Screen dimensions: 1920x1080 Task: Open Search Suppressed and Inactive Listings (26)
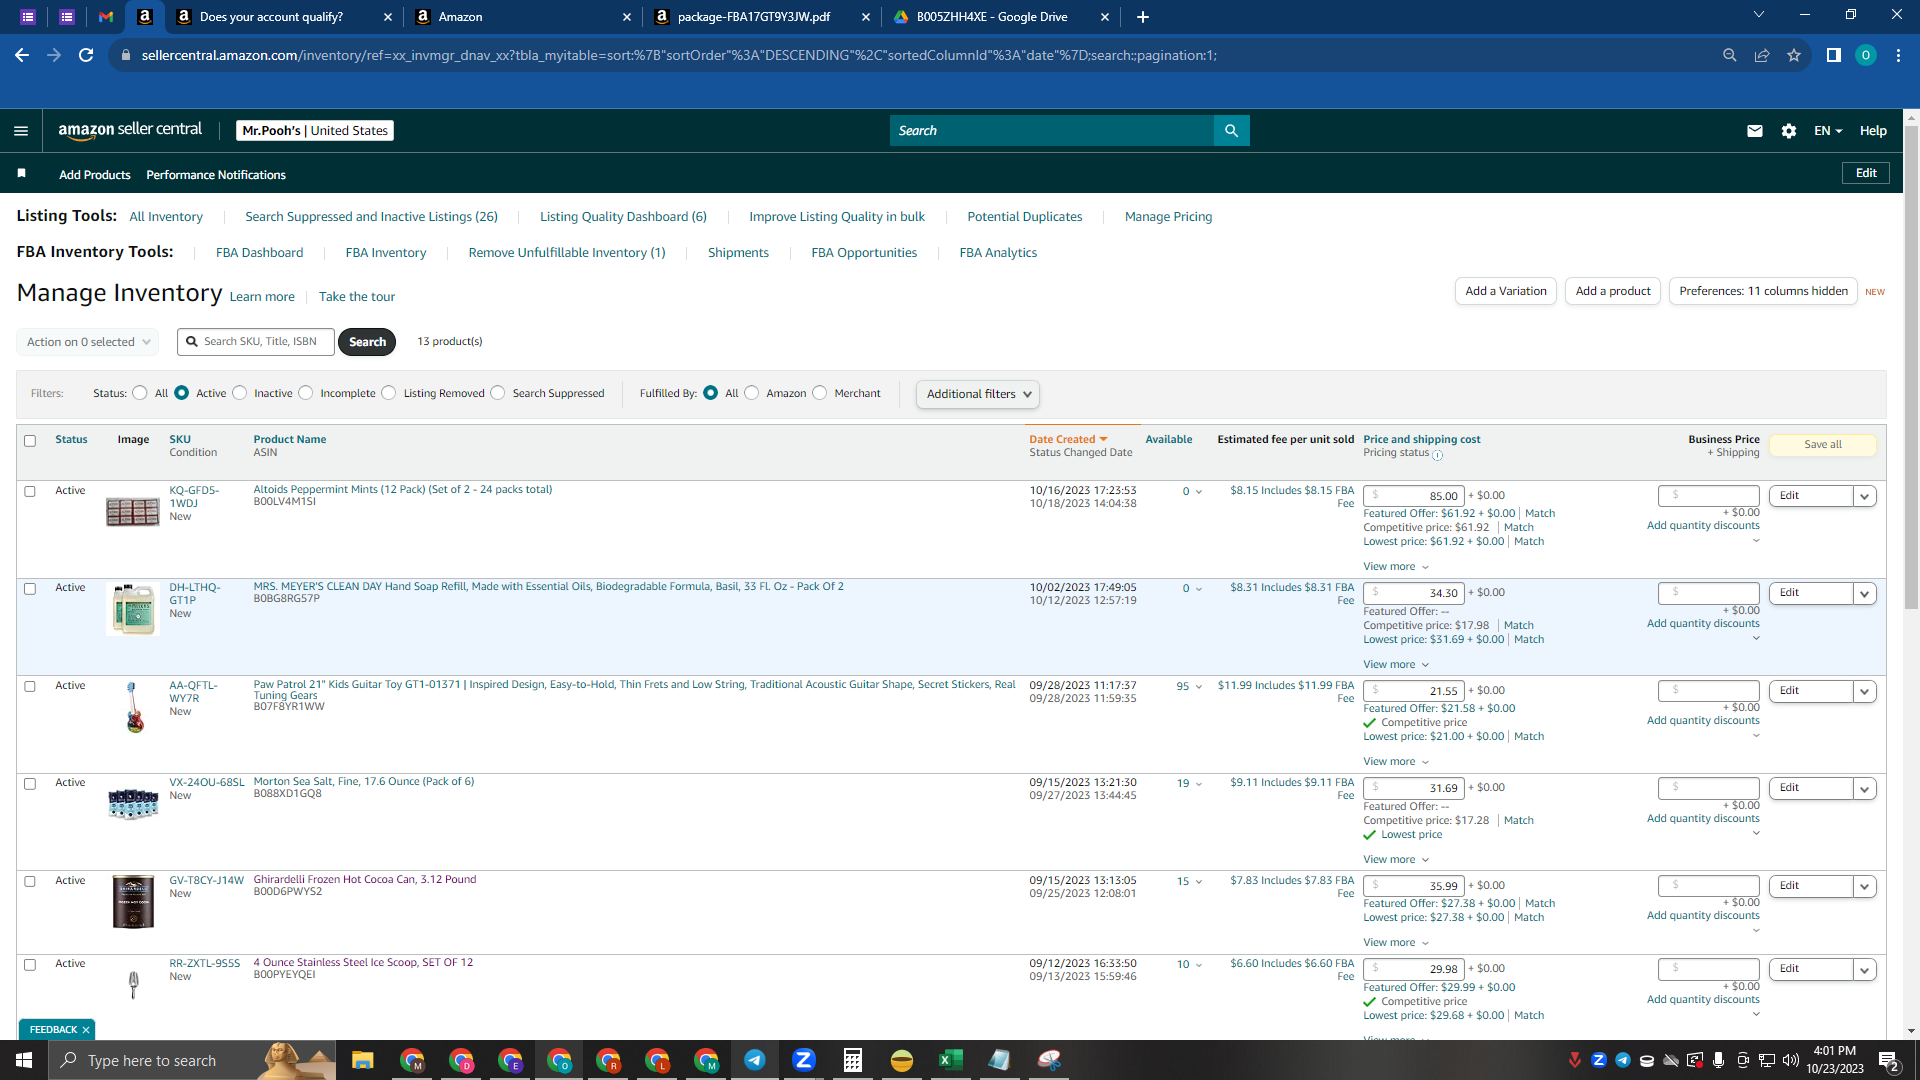coord(371,217)
